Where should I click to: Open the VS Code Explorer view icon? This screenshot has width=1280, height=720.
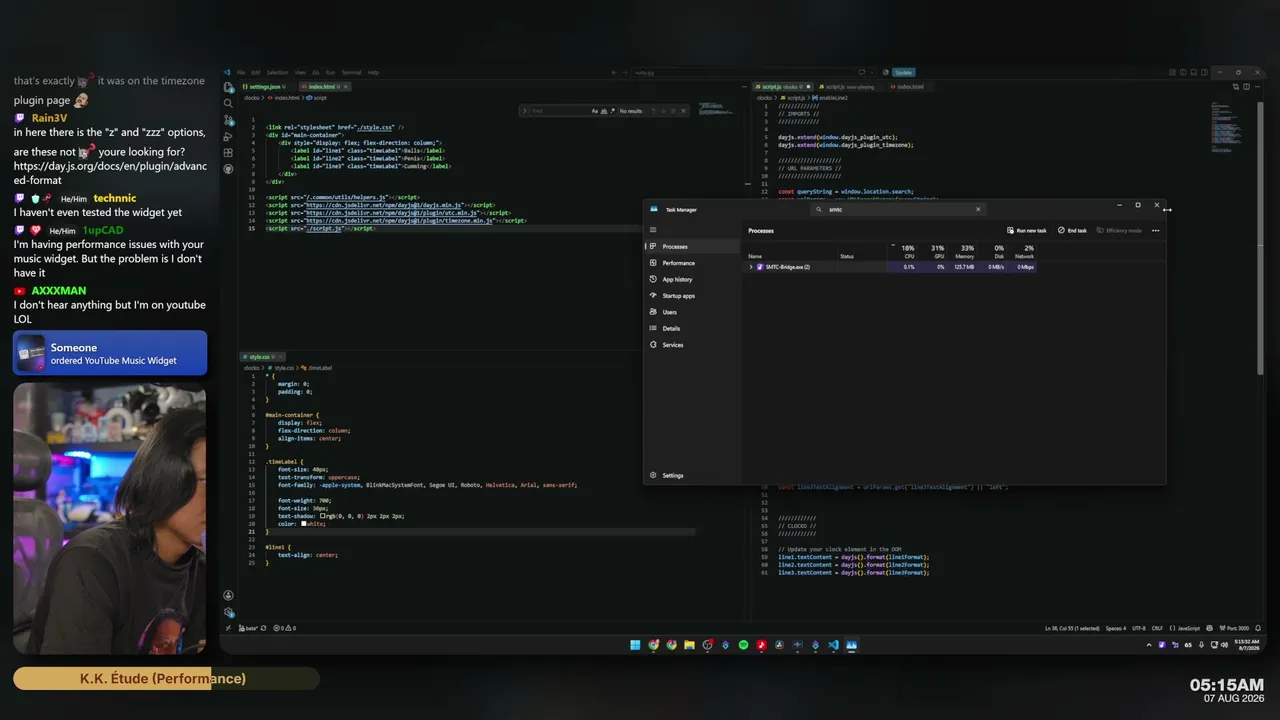[x=228, y=87]
